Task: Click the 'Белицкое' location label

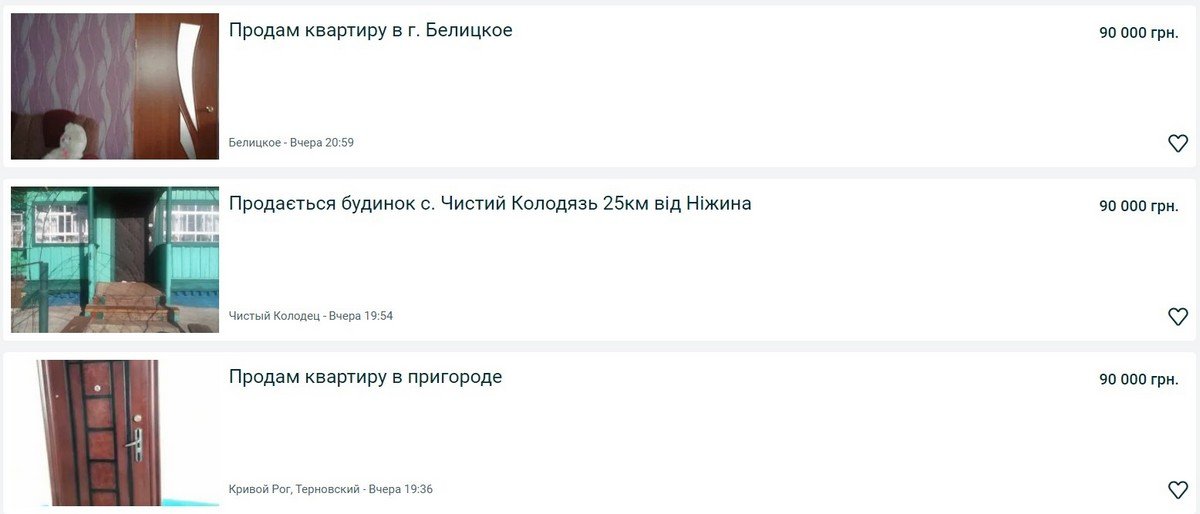Action: coord(254,143)
